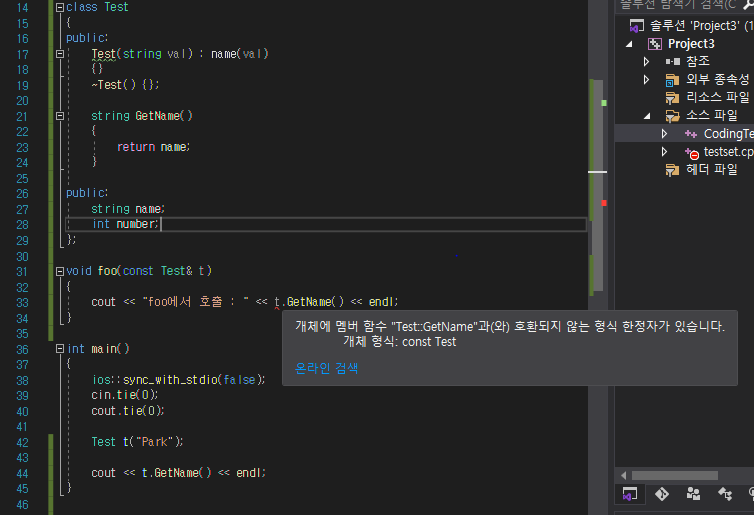Click line number 33 in the margin
The width and height of the screenshot is (754, 515).
tap(22, 303)
